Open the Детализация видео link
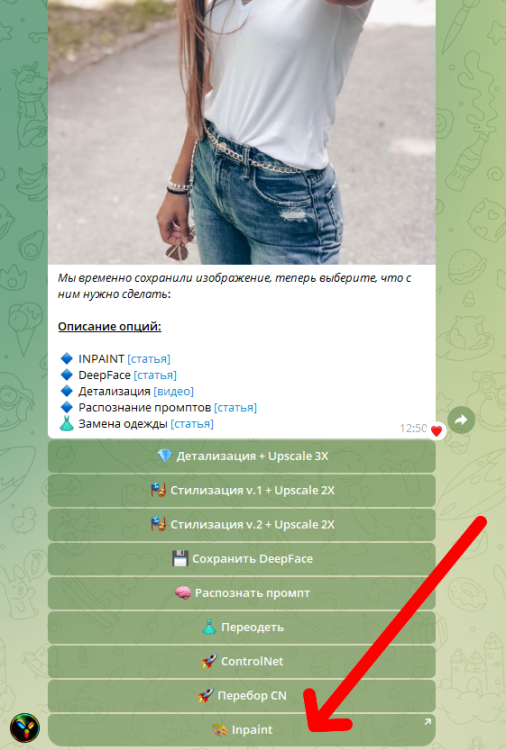This screenshot has width=506, height=750. tap(174, 391)
